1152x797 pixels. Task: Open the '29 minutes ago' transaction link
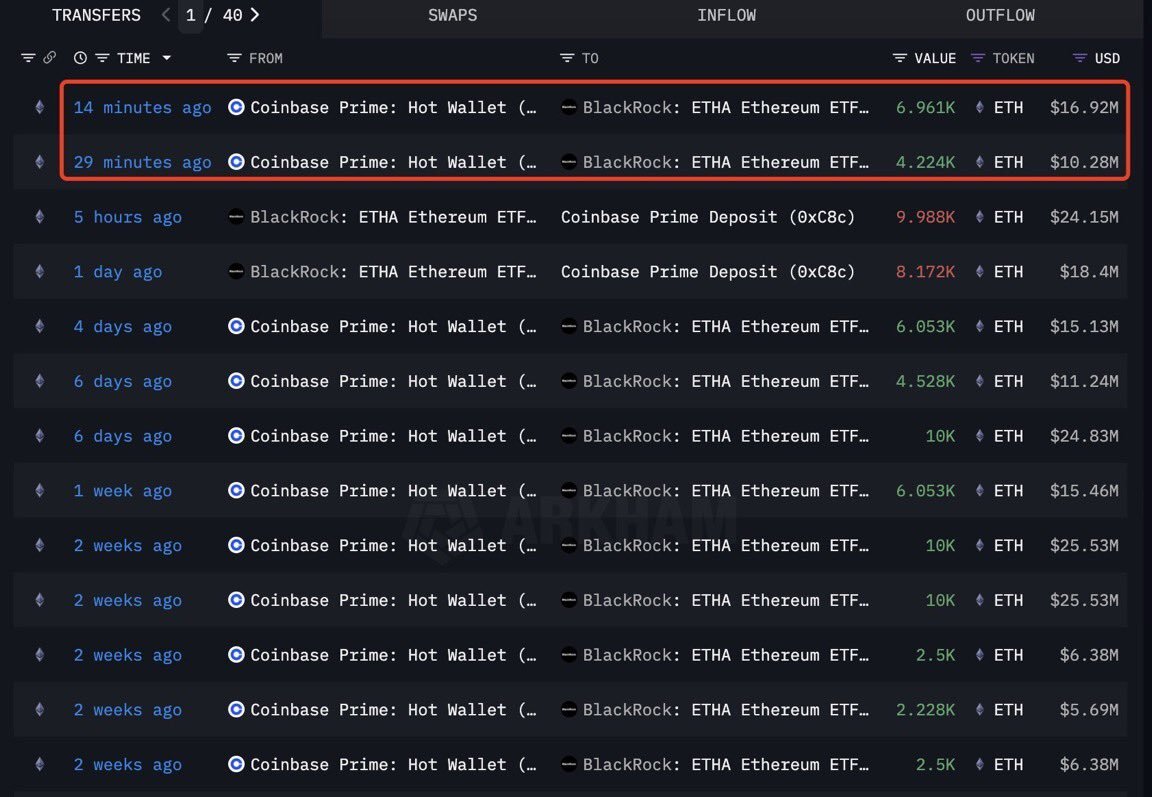[143, 162]
